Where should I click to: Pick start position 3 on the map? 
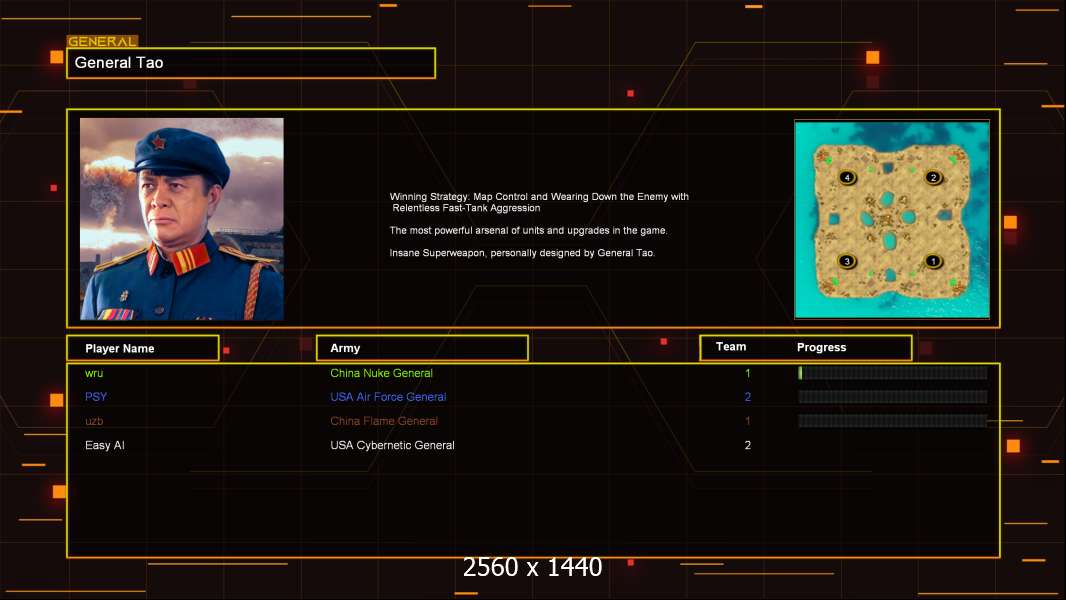(x=846, y=261)
